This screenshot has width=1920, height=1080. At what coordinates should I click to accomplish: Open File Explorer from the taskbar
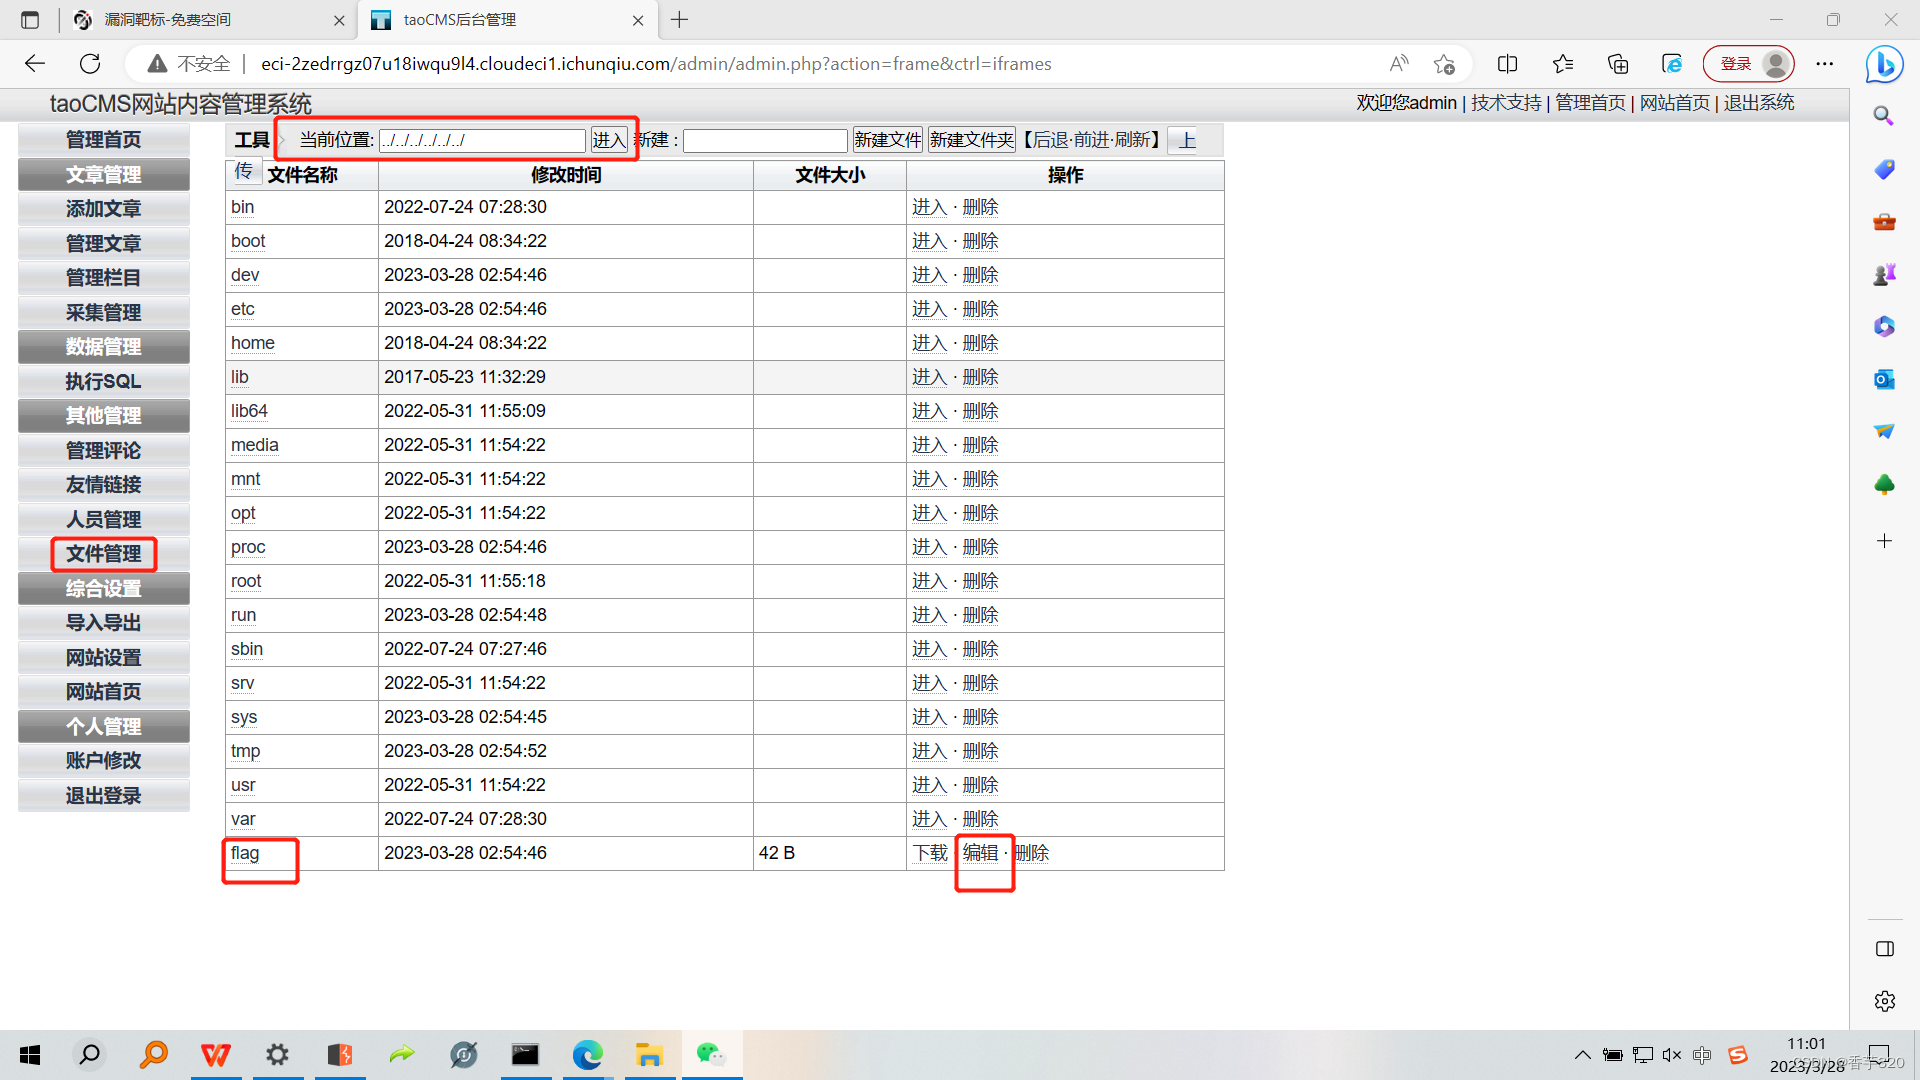[649, 1055]
